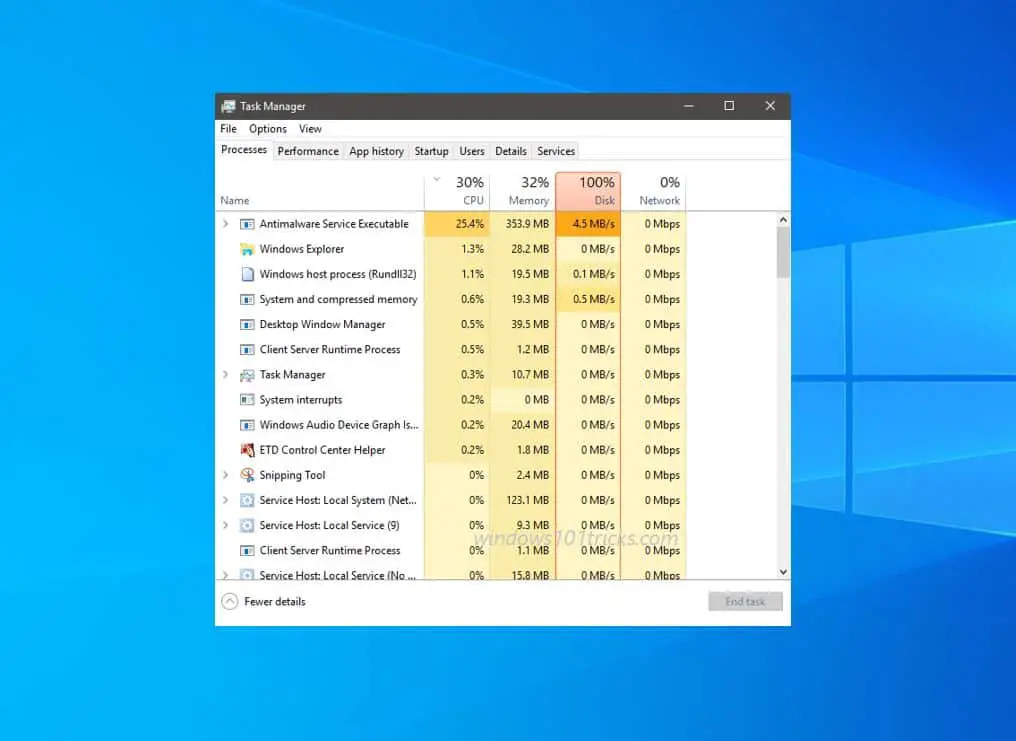Open the View menu
The height and width of the screenshot is (741, 1016).
coord(310,128)
